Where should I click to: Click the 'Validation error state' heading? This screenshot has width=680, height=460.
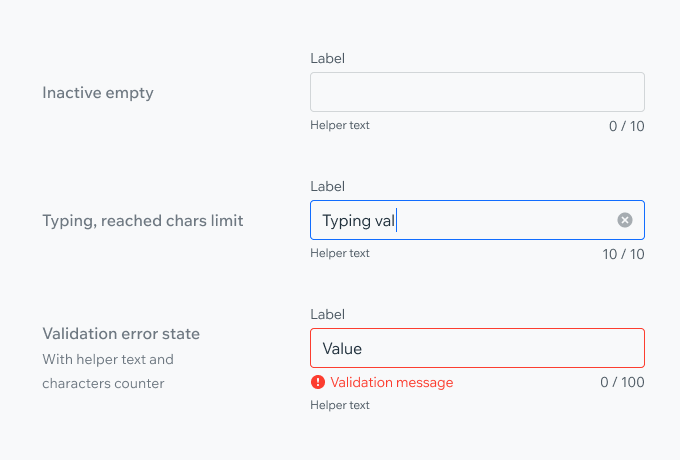121,334
